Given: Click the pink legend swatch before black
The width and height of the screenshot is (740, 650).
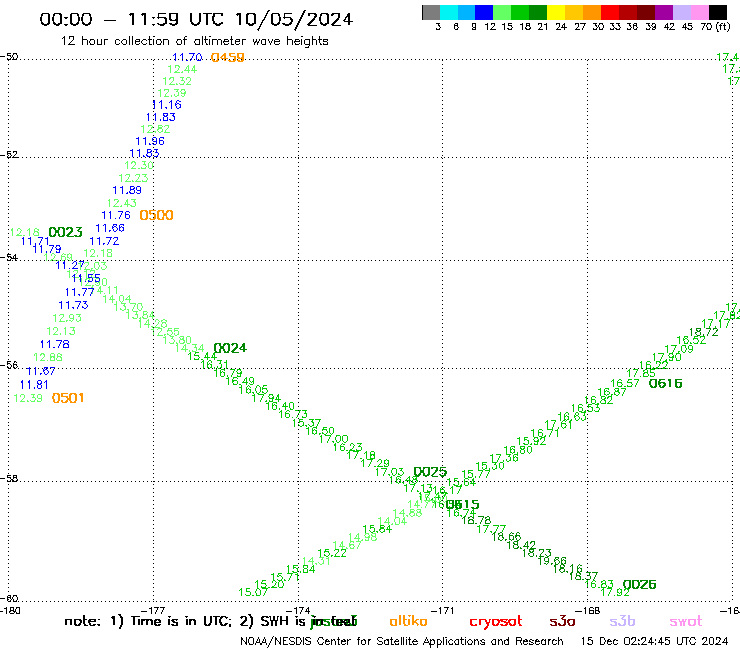Looking at the screenshot, I should tap(700, 12).
